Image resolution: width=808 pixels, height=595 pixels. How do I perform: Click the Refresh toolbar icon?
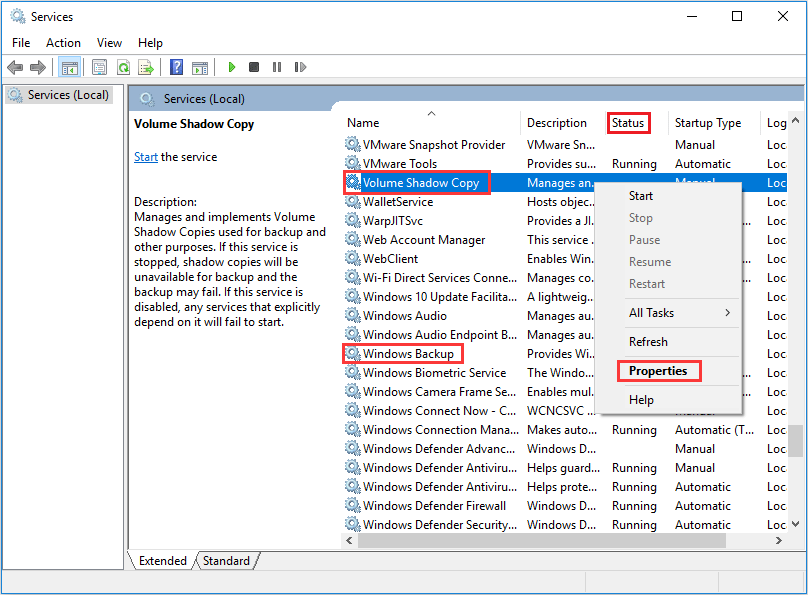pyautogui.click(x=123, y=67)
